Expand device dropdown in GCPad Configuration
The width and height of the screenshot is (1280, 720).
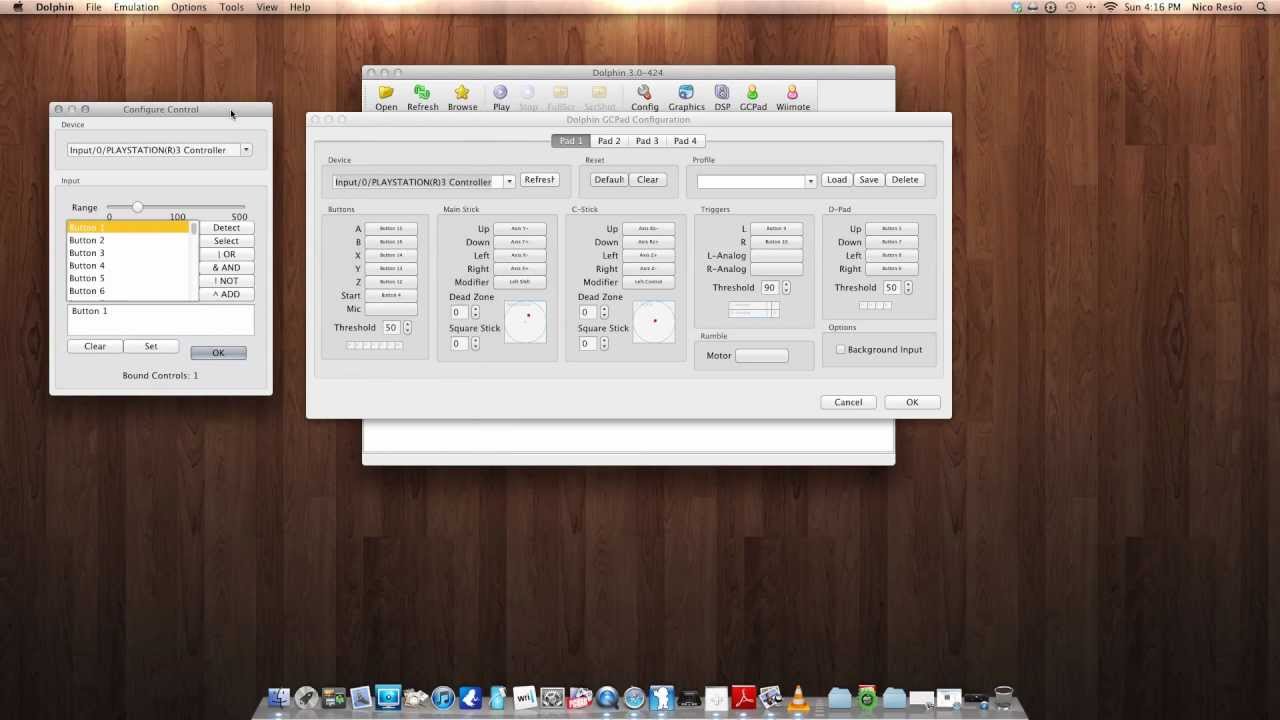[509, 182]
